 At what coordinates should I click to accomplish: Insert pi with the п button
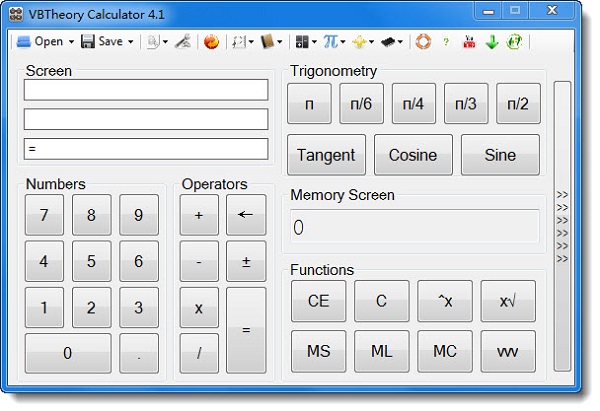pyautogui.click(x=309, y=104)
